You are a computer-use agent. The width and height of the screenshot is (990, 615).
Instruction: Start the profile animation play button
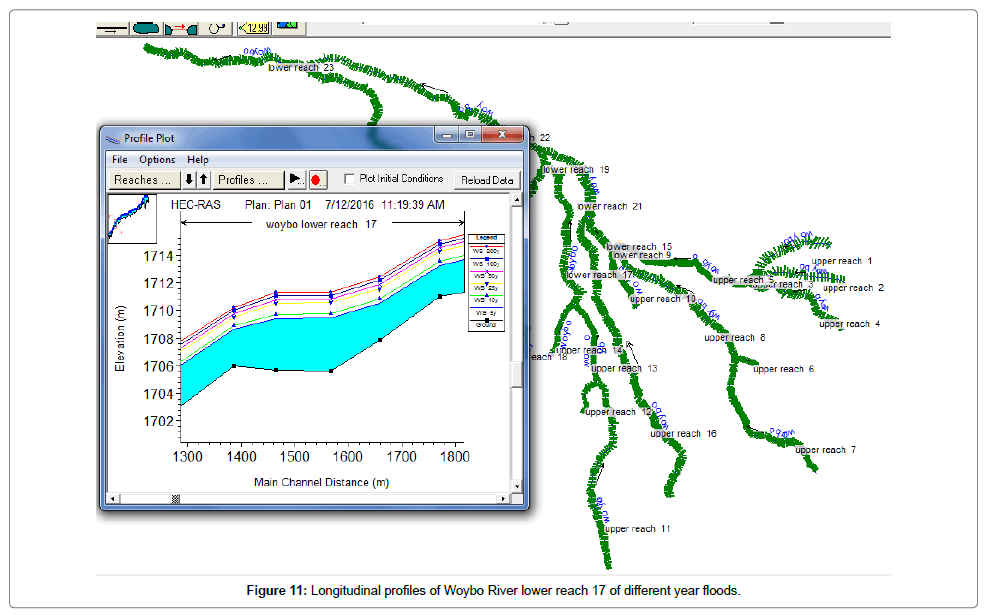pyautogui.click(x=296, y=180)
